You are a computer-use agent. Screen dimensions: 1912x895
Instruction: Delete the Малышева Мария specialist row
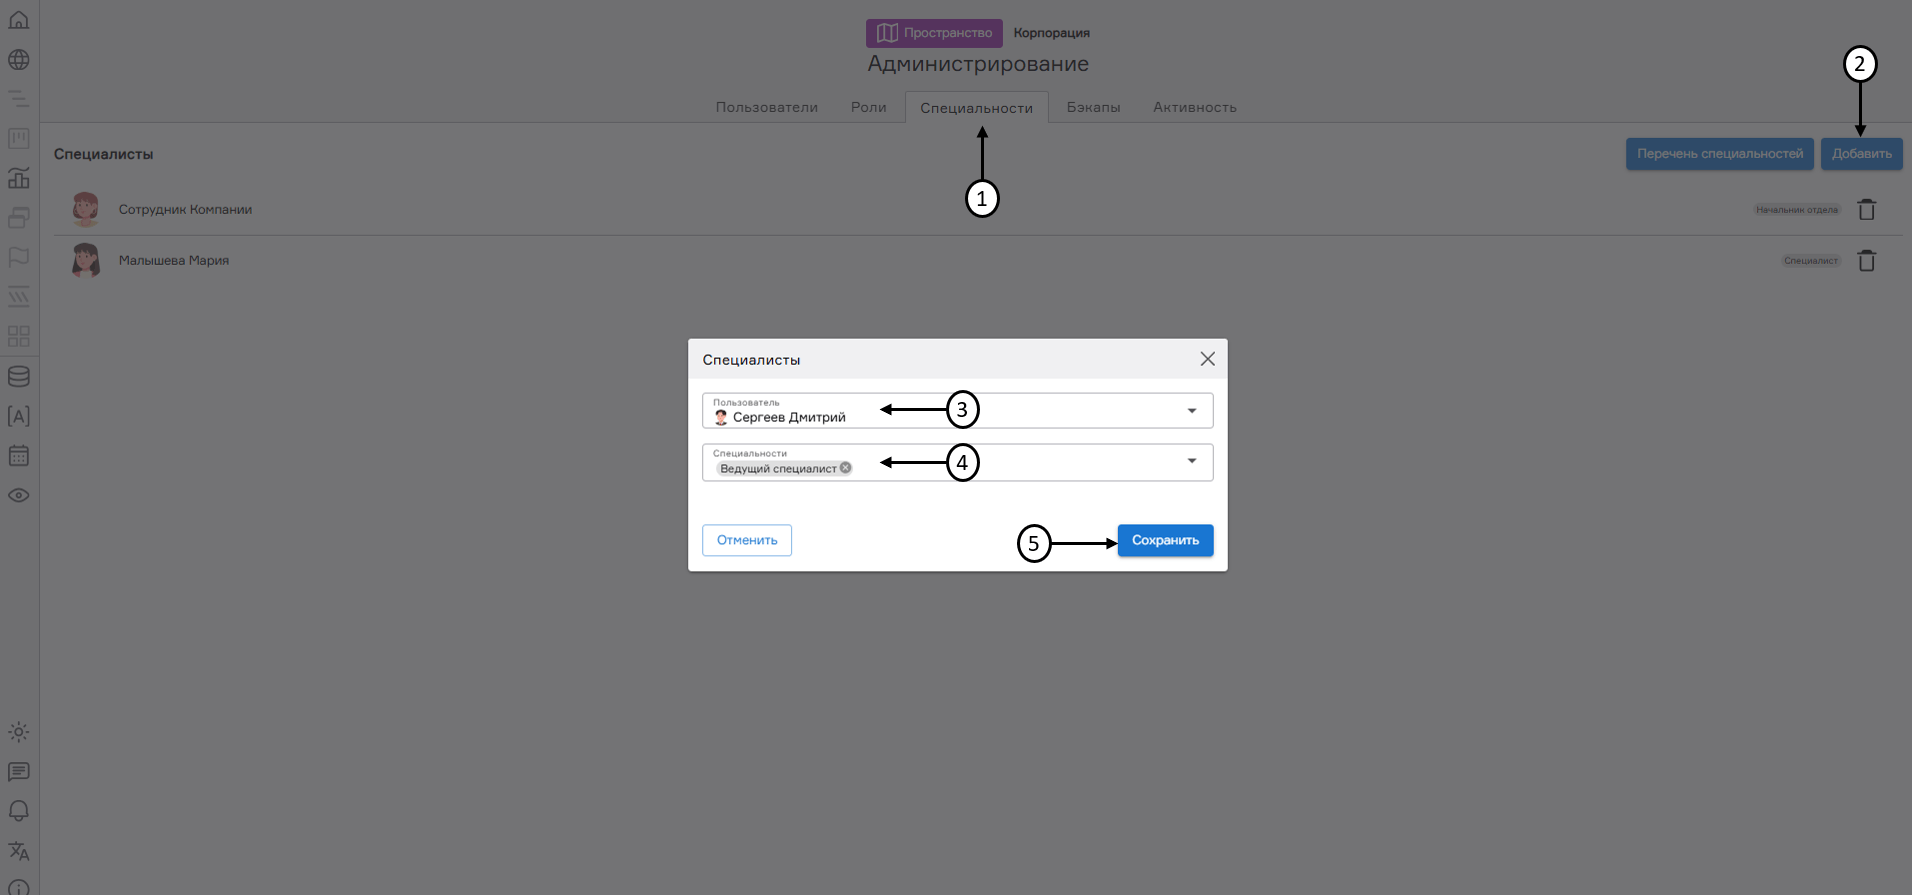click(1866, 261)
